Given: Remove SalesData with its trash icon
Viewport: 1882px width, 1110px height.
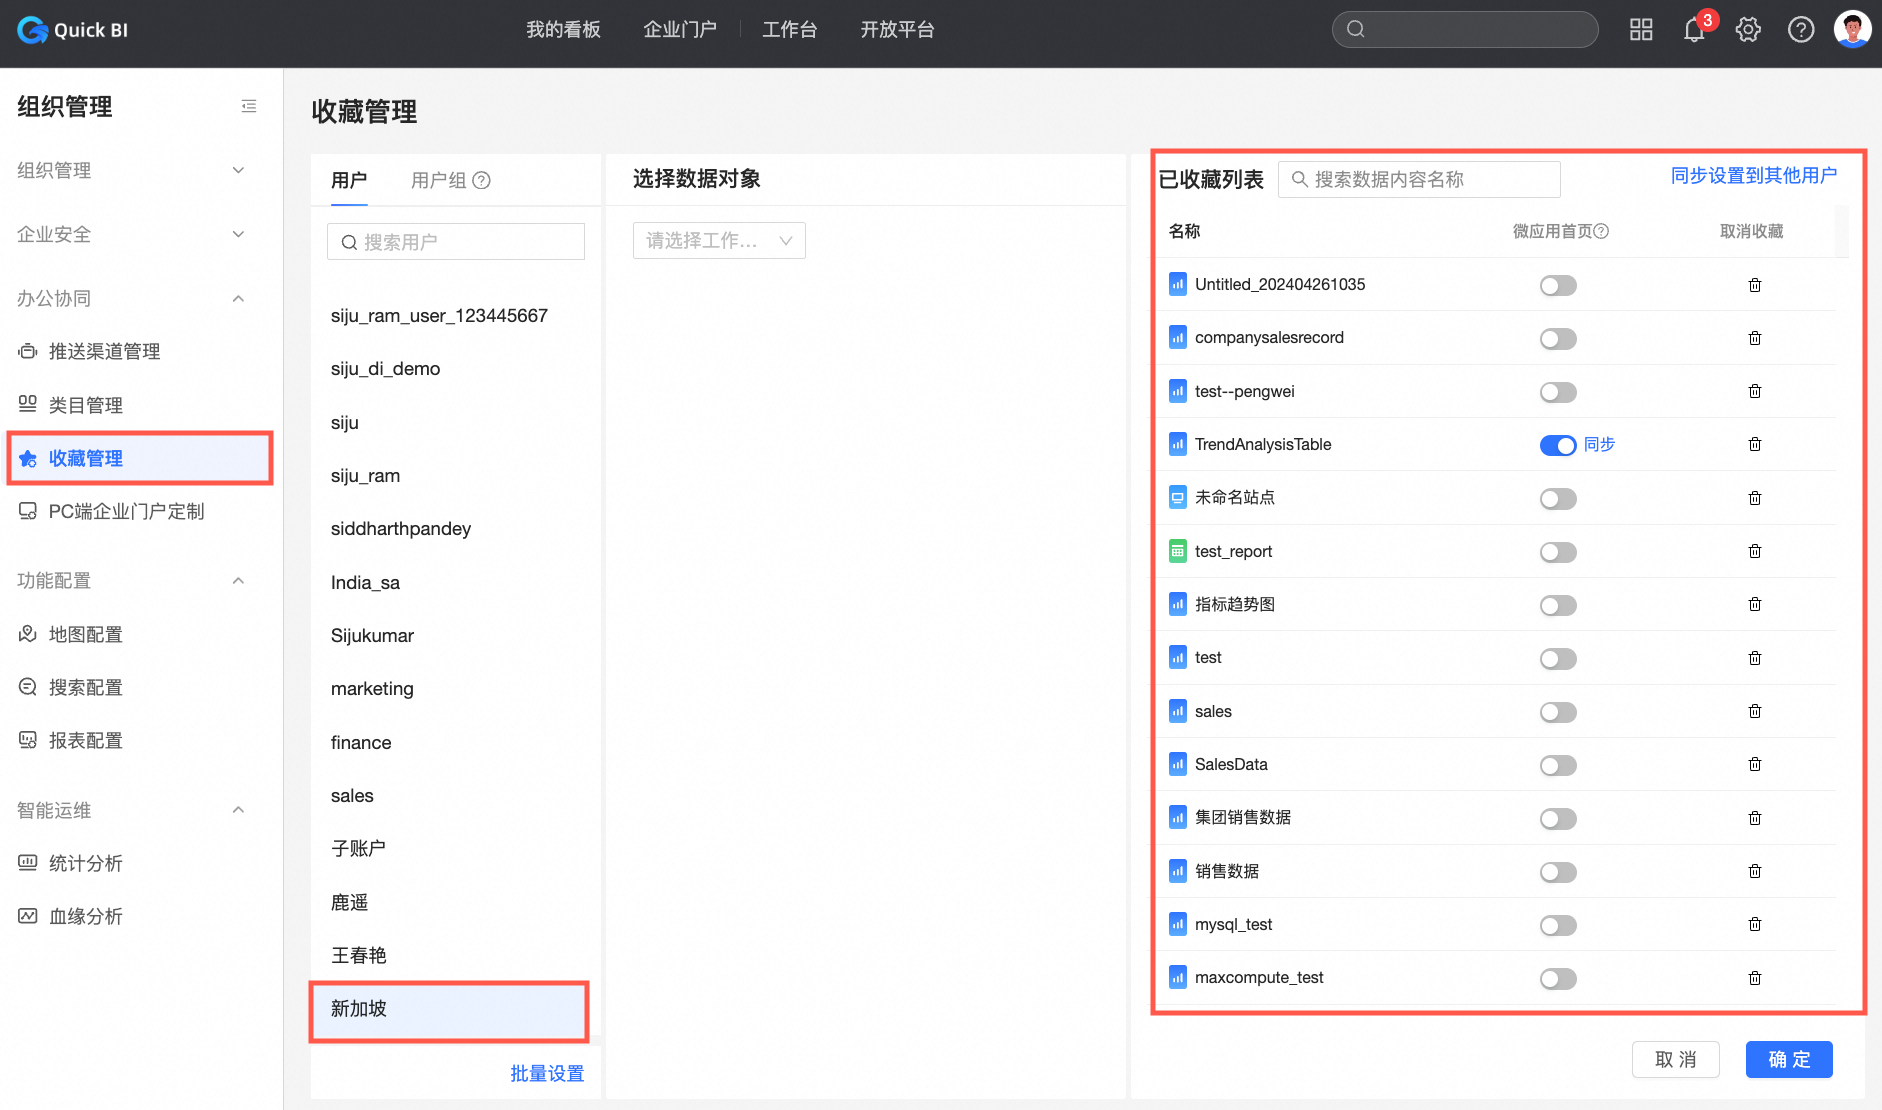Looking at the screenshot, I should pyautogui.click(x=1755, y=764).
